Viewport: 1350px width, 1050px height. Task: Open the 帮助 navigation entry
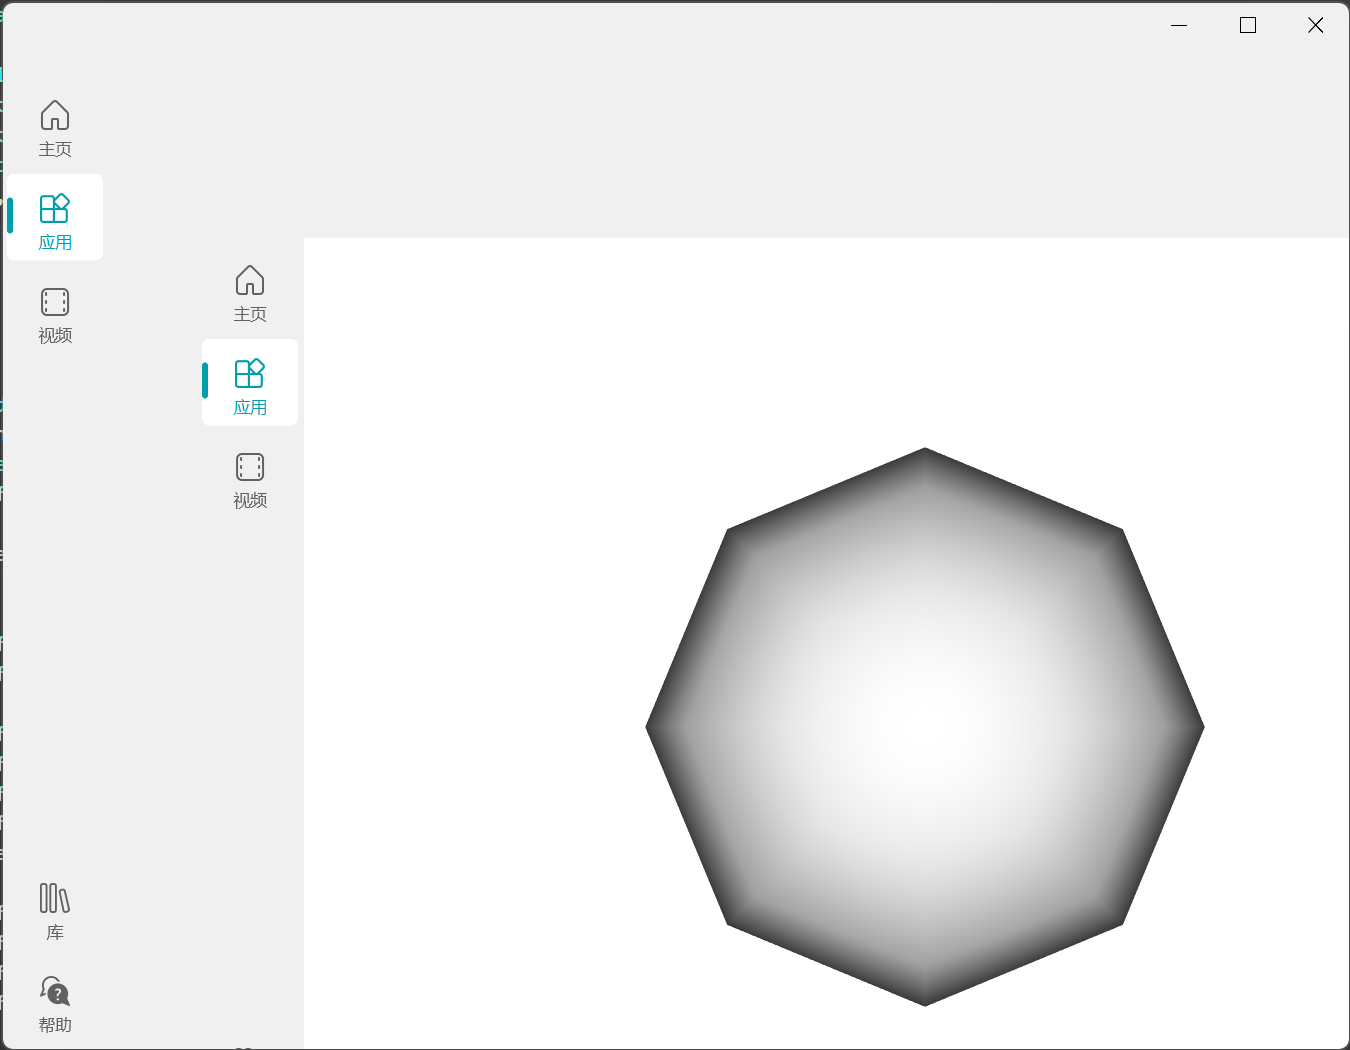pos(54,1002)
